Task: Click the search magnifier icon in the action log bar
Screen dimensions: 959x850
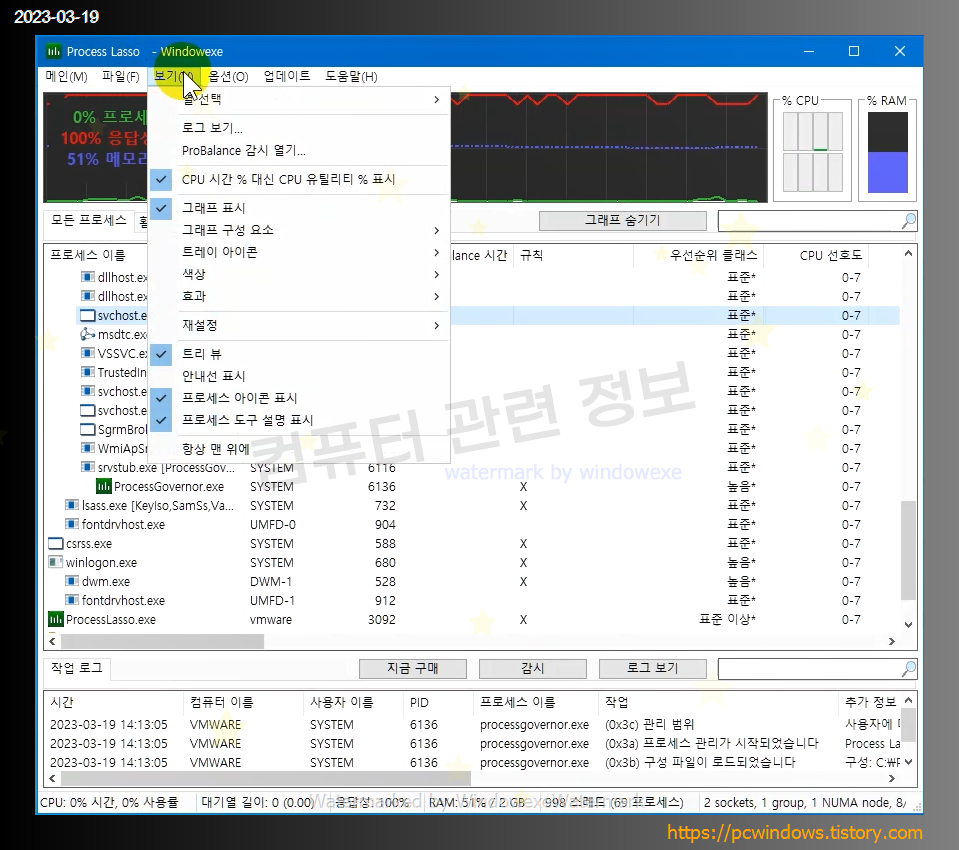Action: [908, 668]
